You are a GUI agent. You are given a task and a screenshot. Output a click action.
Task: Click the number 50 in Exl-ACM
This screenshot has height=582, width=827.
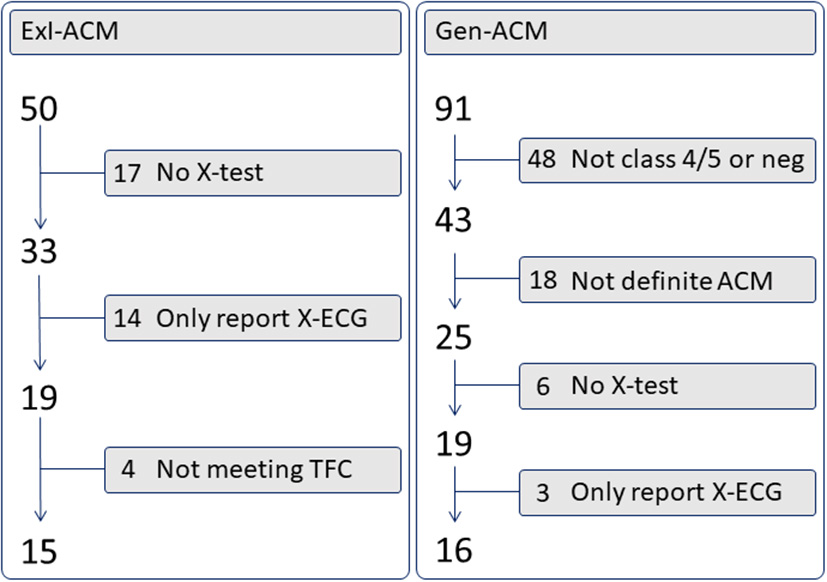pyautogui.click(x=40, y=109)
